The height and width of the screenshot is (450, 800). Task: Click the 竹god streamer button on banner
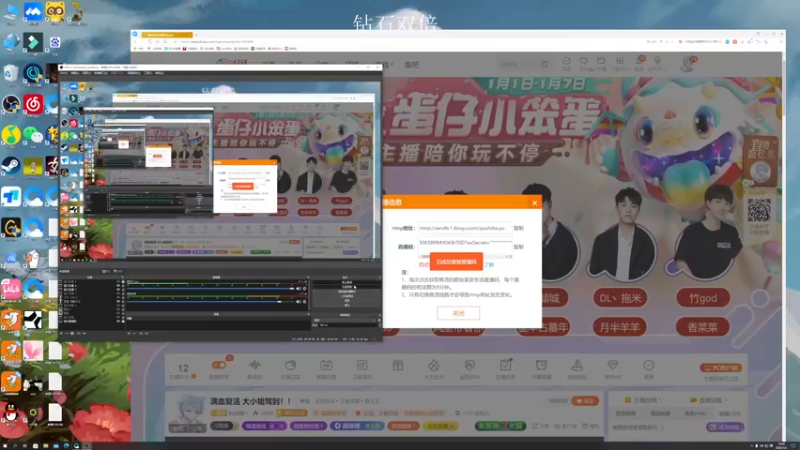click(703, 298)
